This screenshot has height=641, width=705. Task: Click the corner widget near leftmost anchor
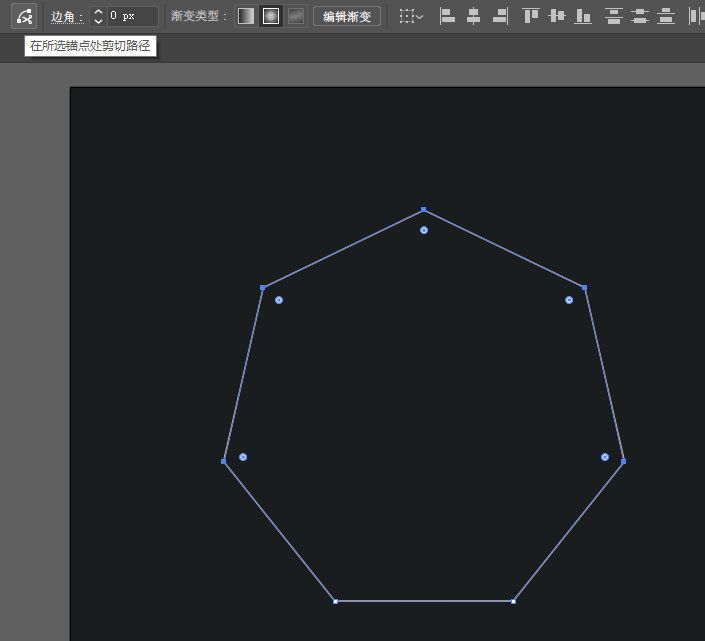point(243,457)
